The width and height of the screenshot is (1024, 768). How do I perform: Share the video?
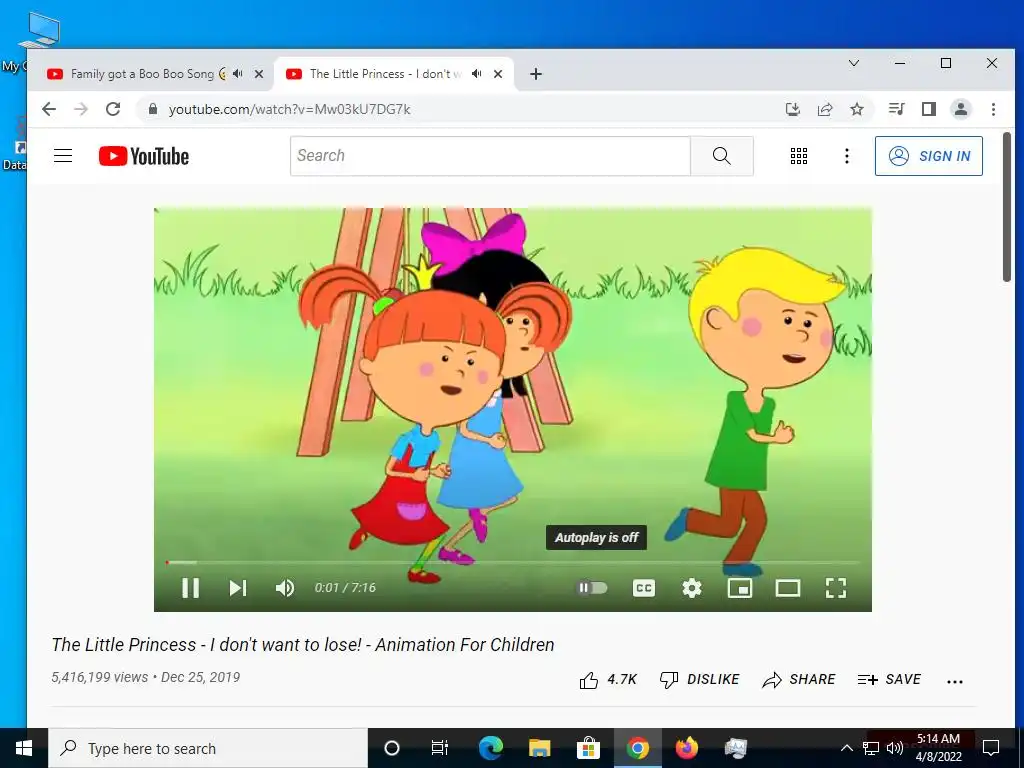(x=799, y=680)
